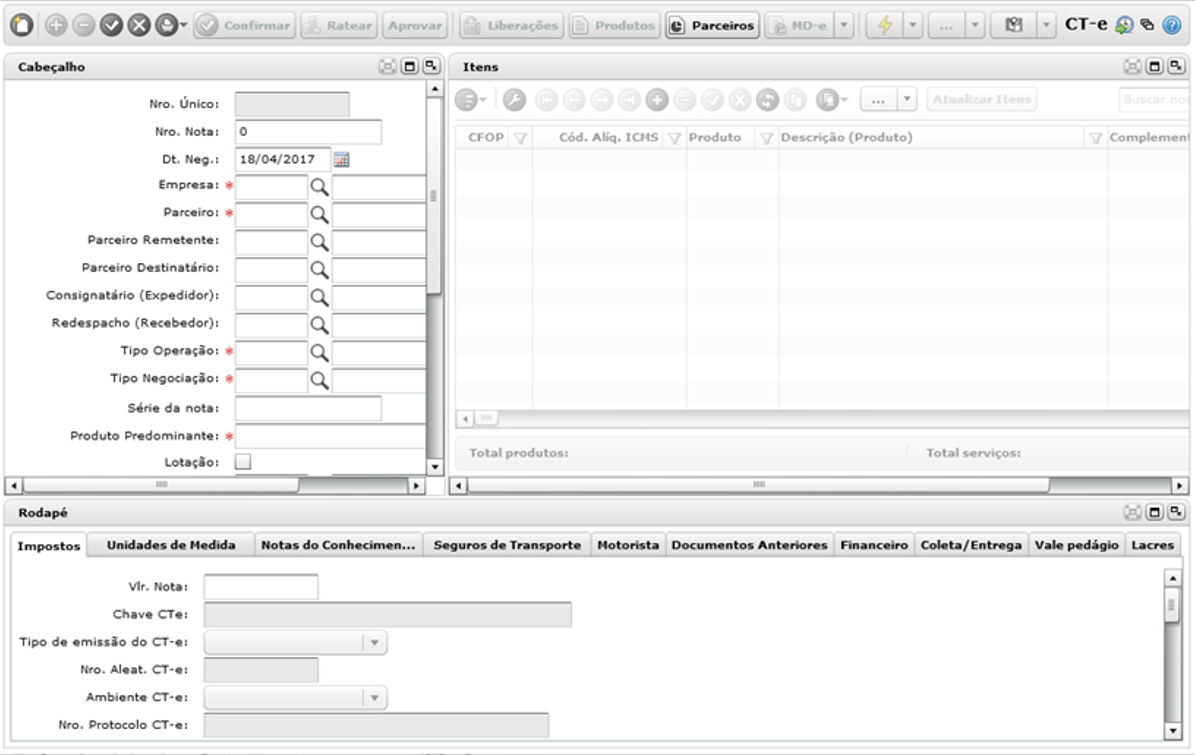Open the Seguros de Transporte tab

click(507, 545)
